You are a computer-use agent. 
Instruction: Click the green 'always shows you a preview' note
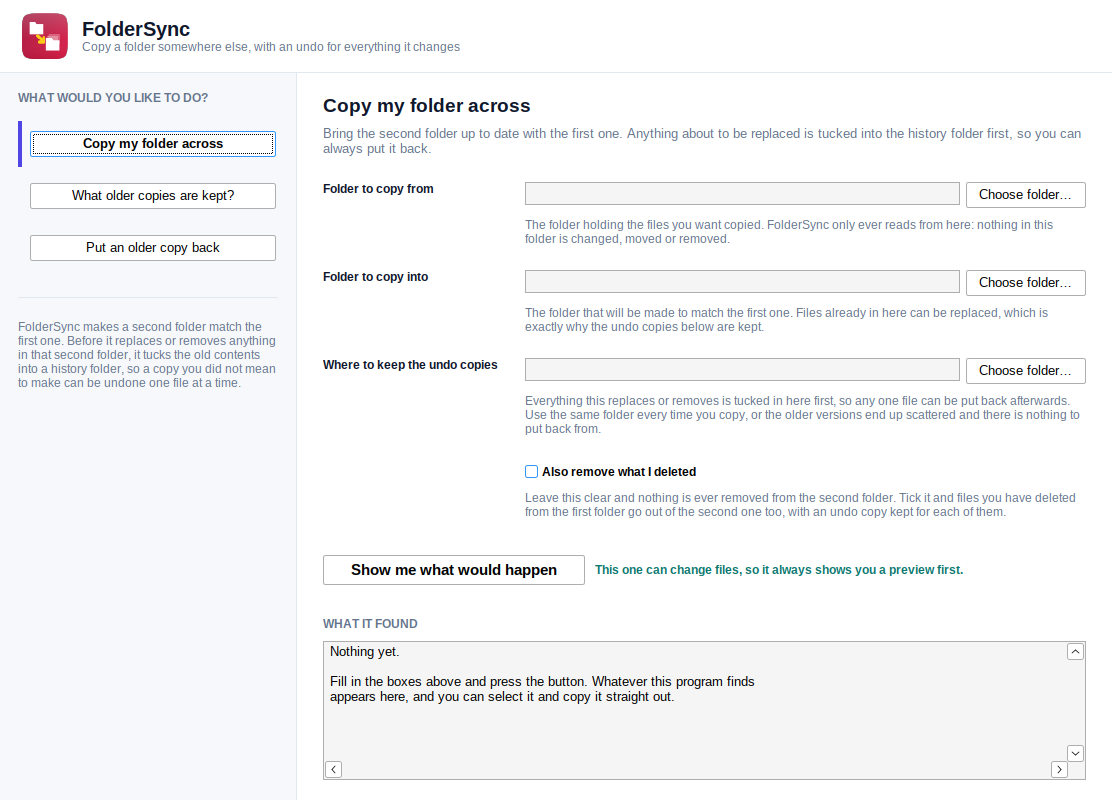pos(779,570)
